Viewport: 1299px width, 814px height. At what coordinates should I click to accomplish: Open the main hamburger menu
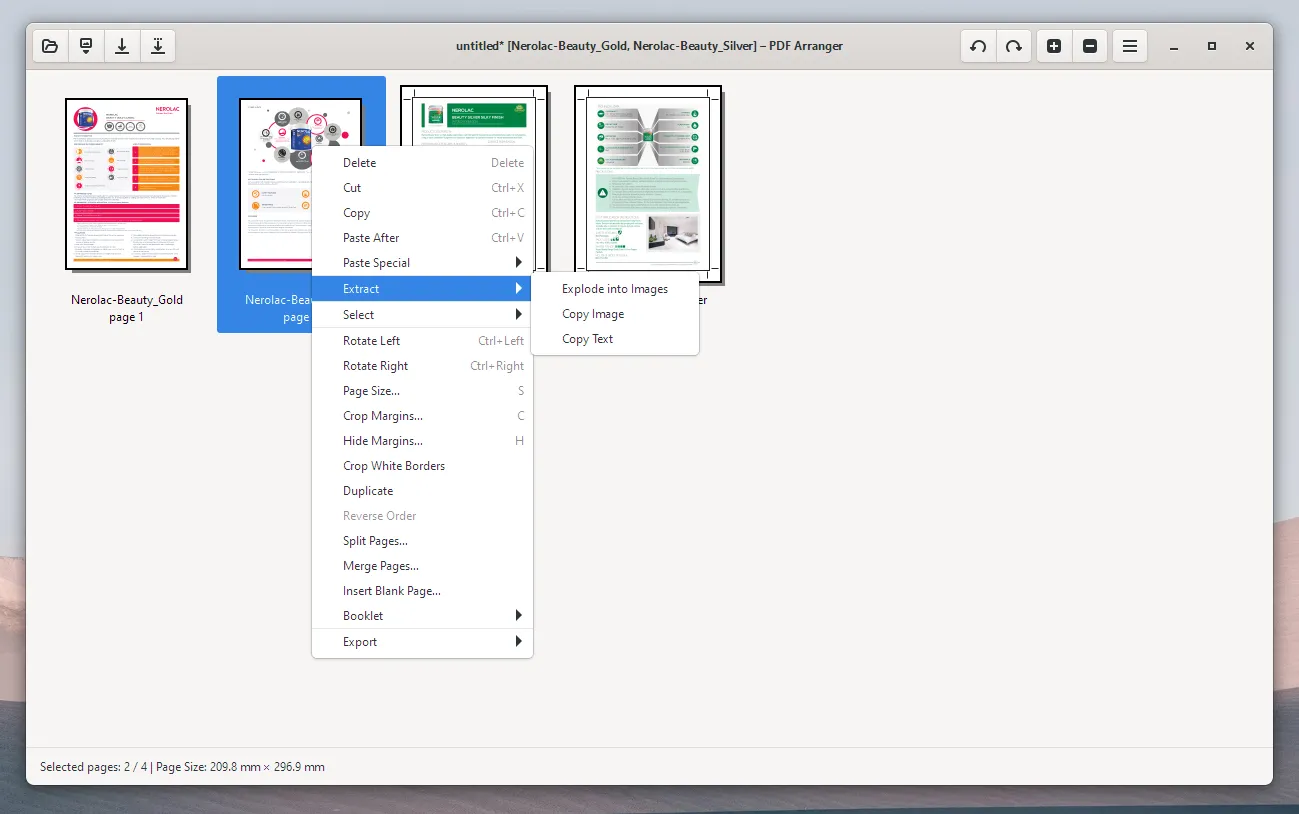(1130, 45)
